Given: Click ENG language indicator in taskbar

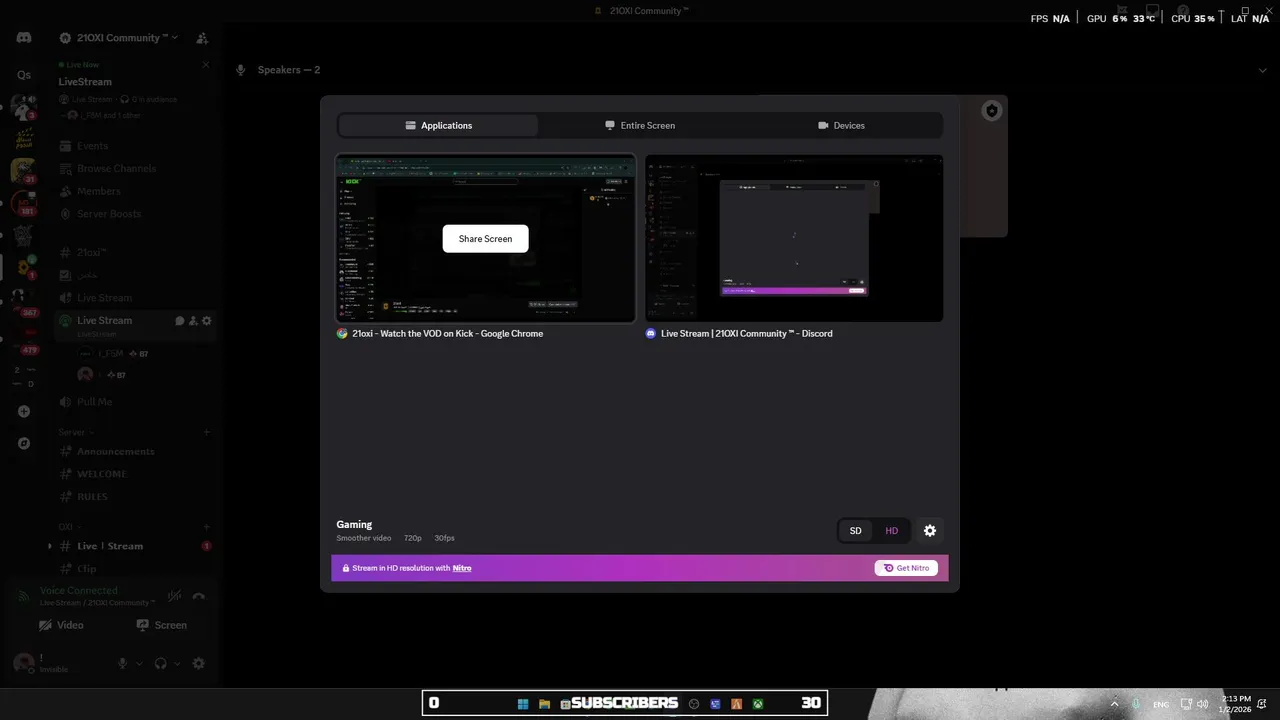Looking at the screenshot, I should click(1161, 705).
